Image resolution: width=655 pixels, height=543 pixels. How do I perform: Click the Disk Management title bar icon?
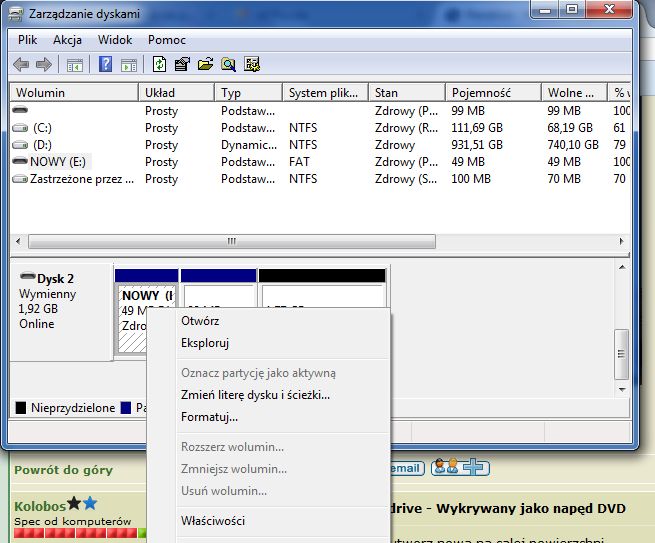pos(16,14)
